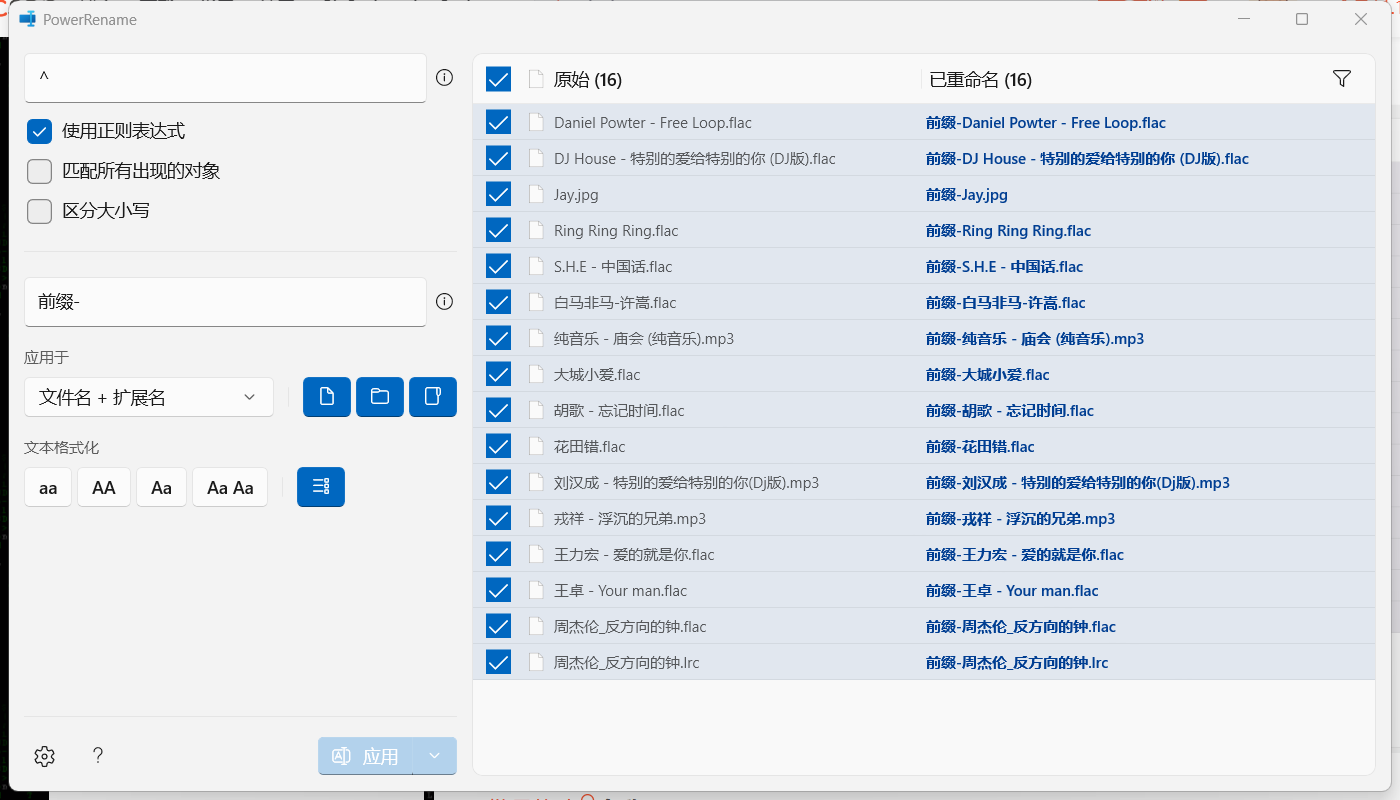Enable 区分大小写 checkbox
Viewport: 1400px width, 800px height.
(x=40, y=211)
